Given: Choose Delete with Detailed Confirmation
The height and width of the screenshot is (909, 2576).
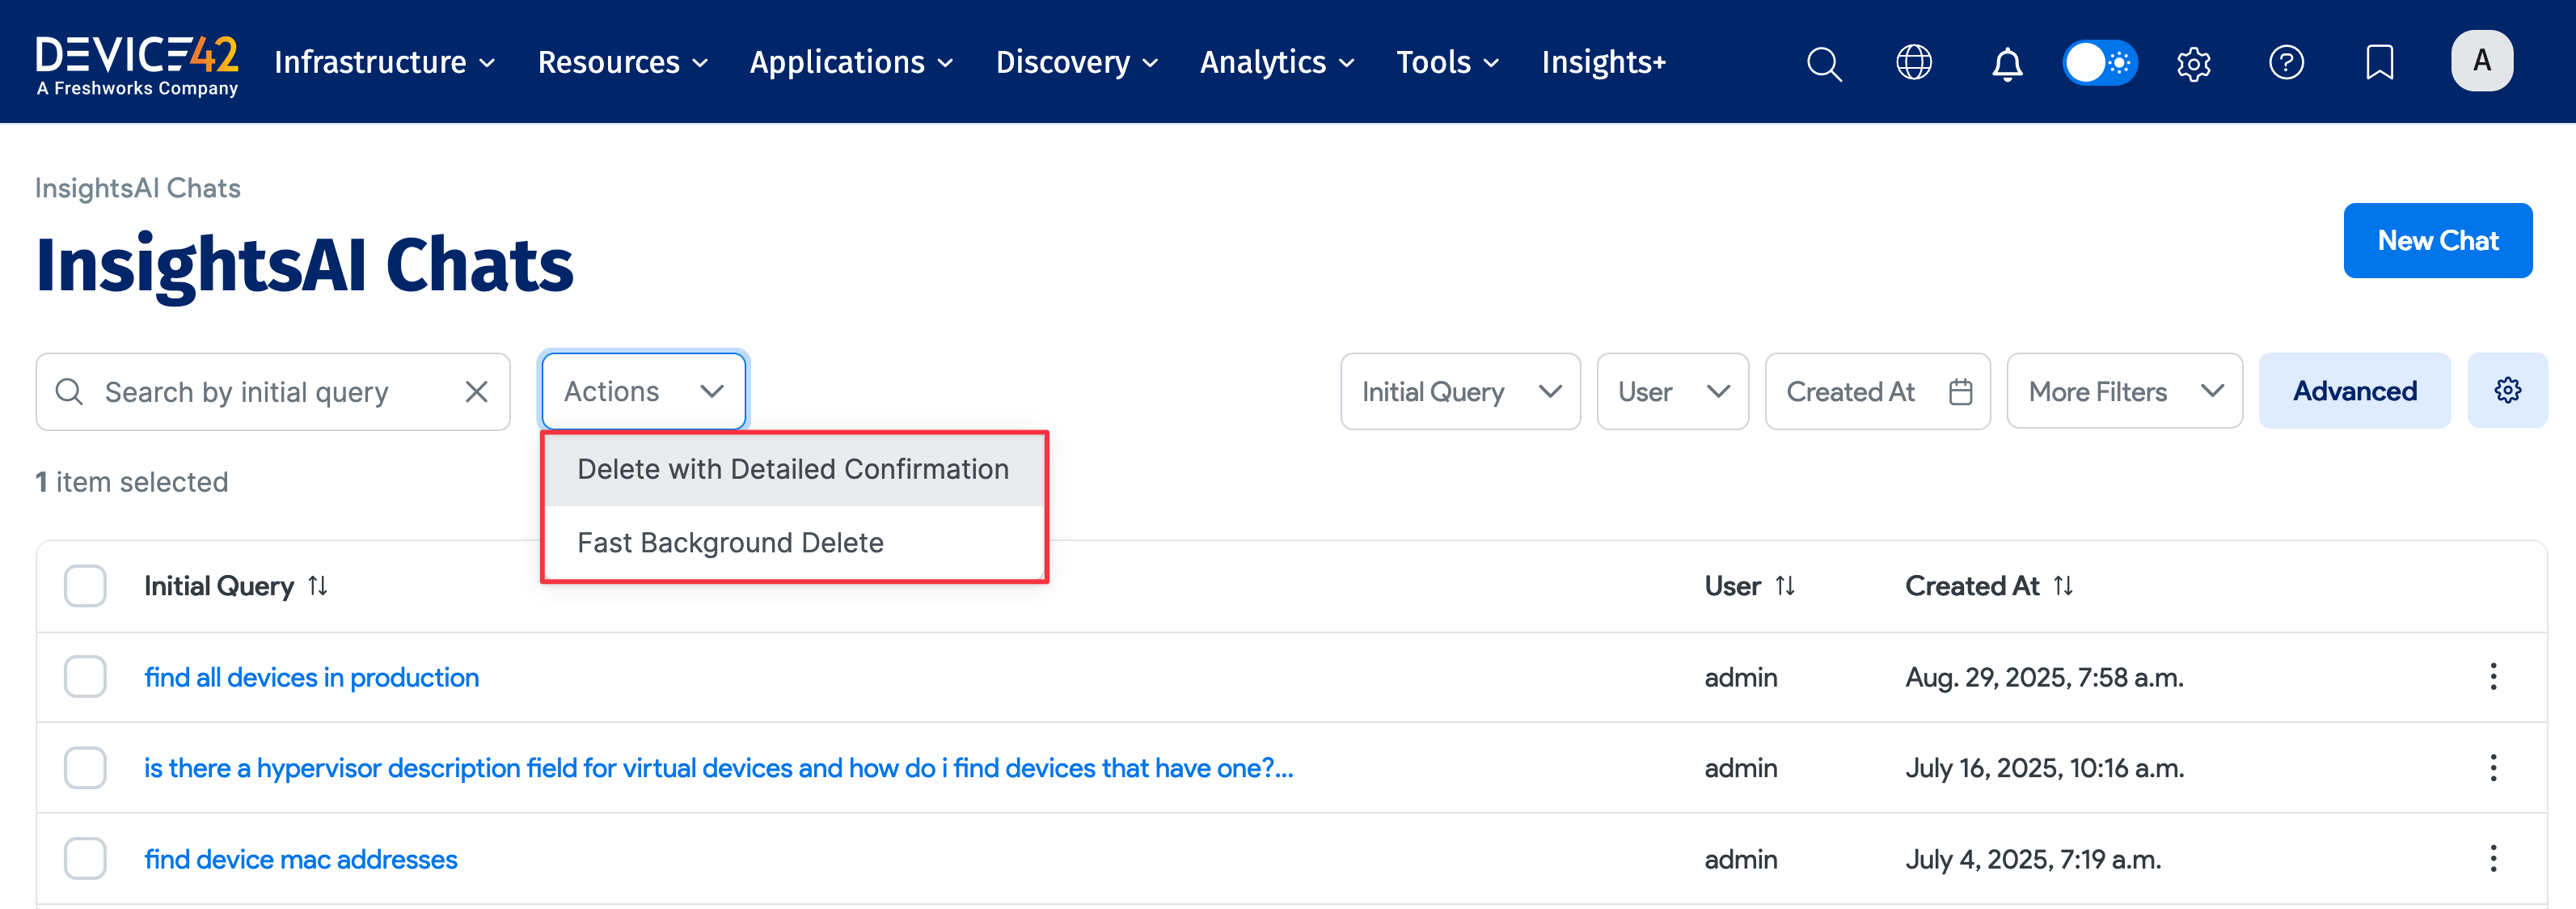Looking at the screenshot, I should click(x=793, y=468).
